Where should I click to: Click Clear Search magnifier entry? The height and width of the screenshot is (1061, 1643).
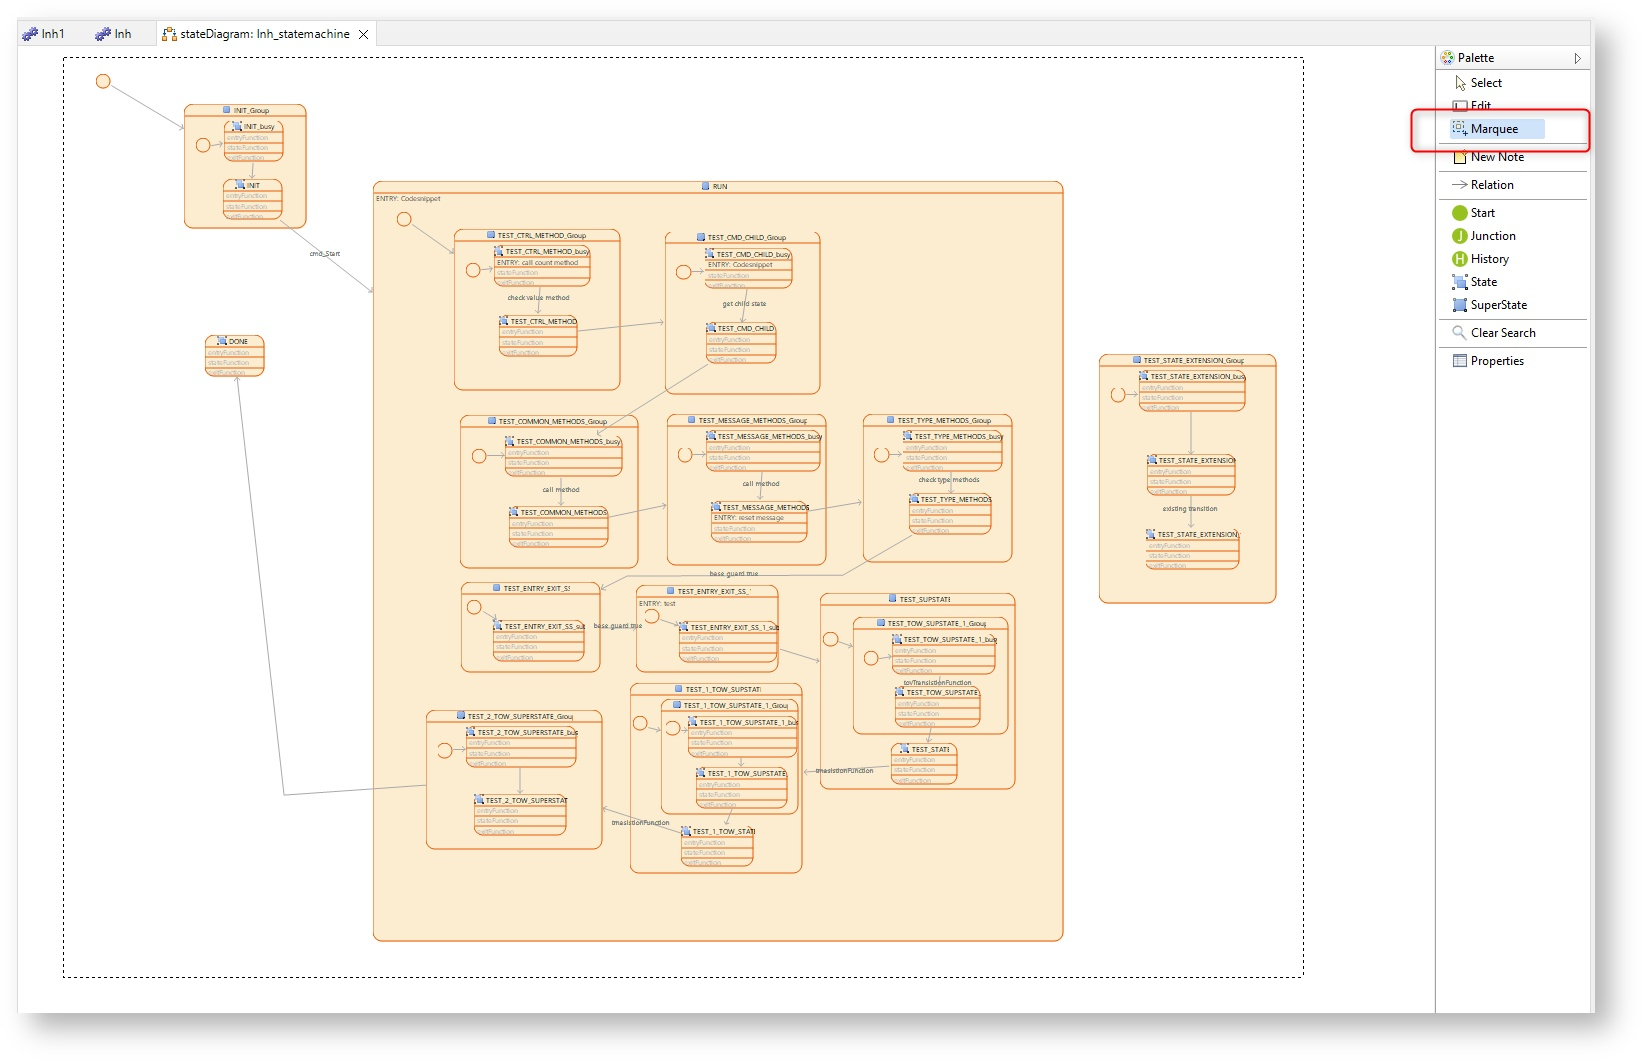coord(1502,333)
